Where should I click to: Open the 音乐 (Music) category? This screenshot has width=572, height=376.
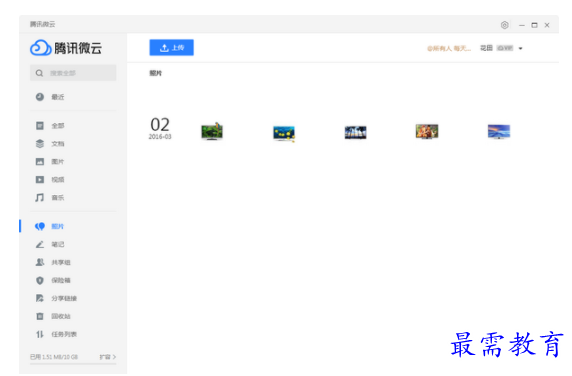pos(50,198)
